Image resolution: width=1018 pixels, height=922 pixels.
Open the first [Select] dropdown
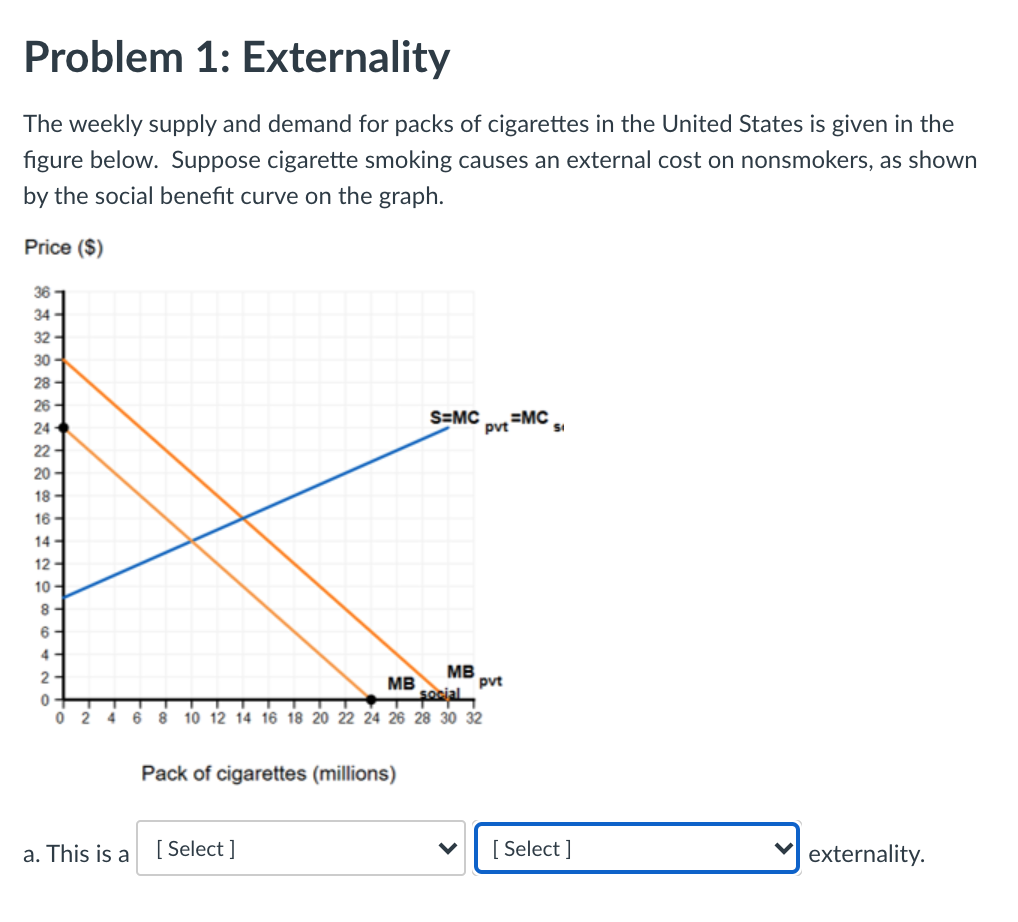point(300,849)
